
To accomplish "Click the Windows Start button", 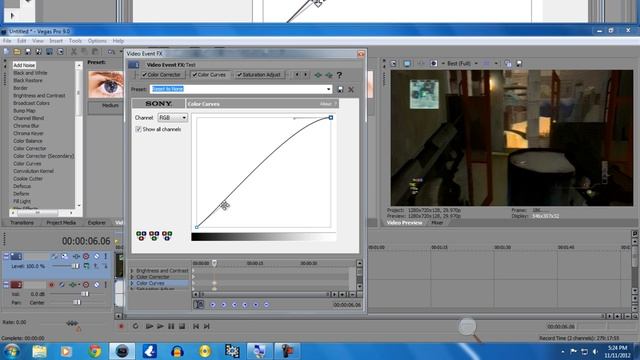I will 11,351.
